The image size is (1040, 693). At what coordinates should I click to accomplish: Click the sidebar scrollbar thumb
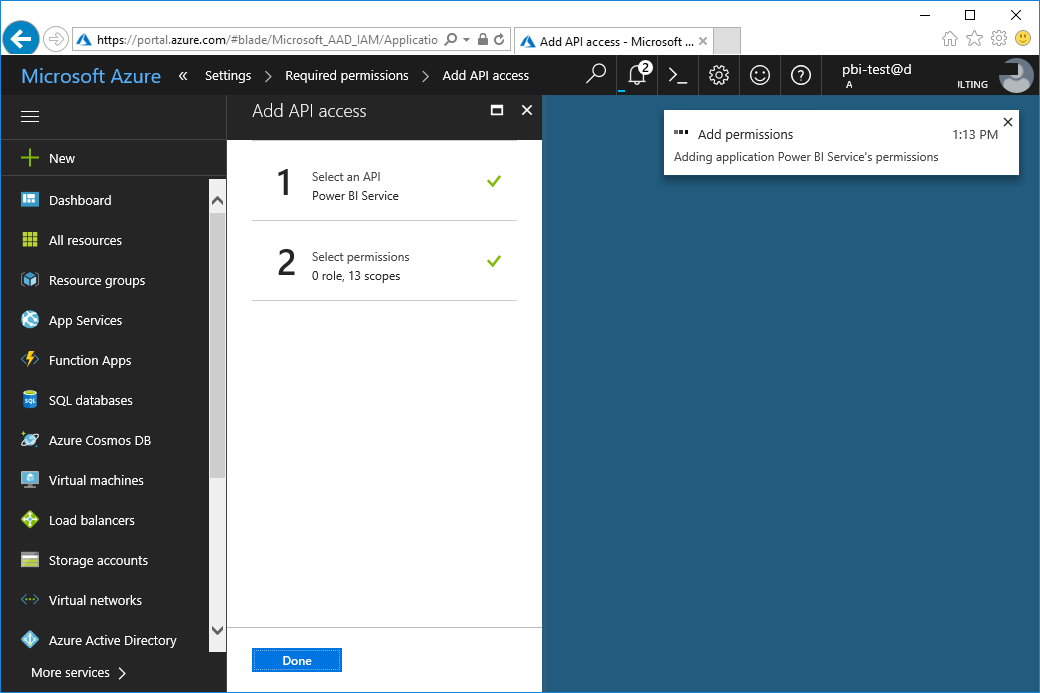tap(217, 345)
